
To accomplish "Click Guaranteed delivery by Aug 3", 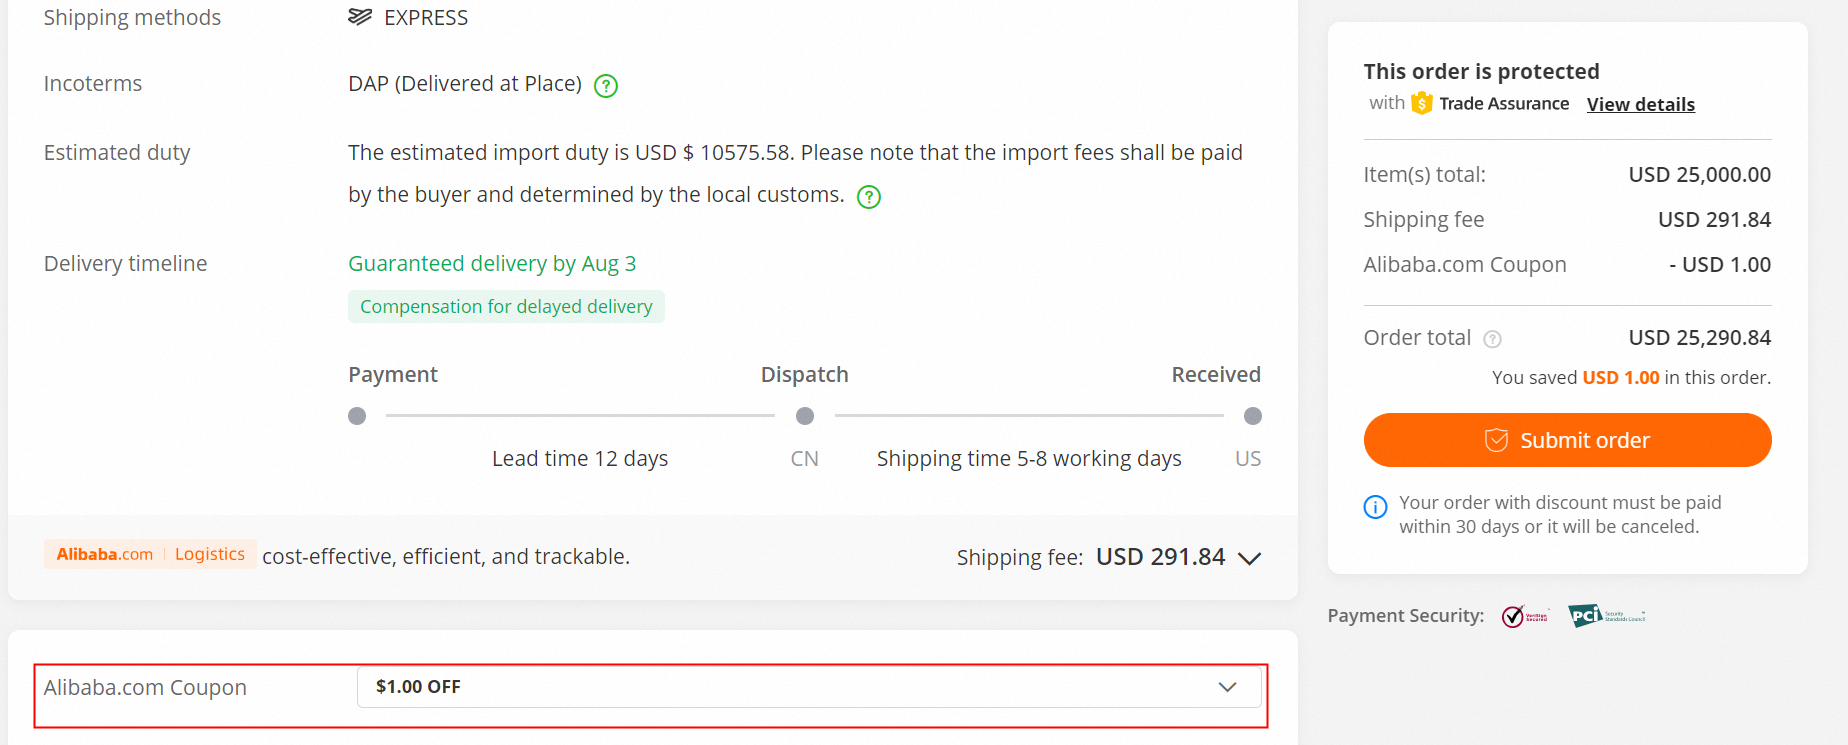I will click(x=492, y=264).
